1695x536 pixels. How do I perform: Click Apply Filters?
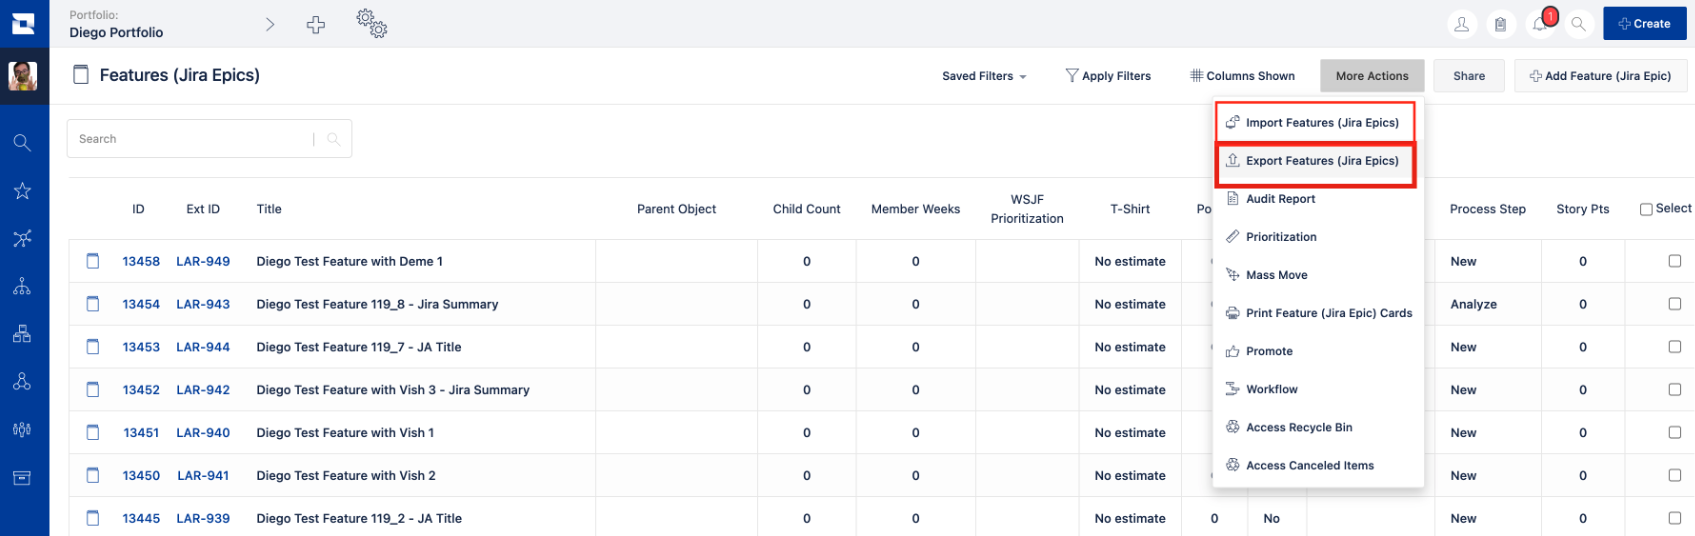pos(1108,76)
